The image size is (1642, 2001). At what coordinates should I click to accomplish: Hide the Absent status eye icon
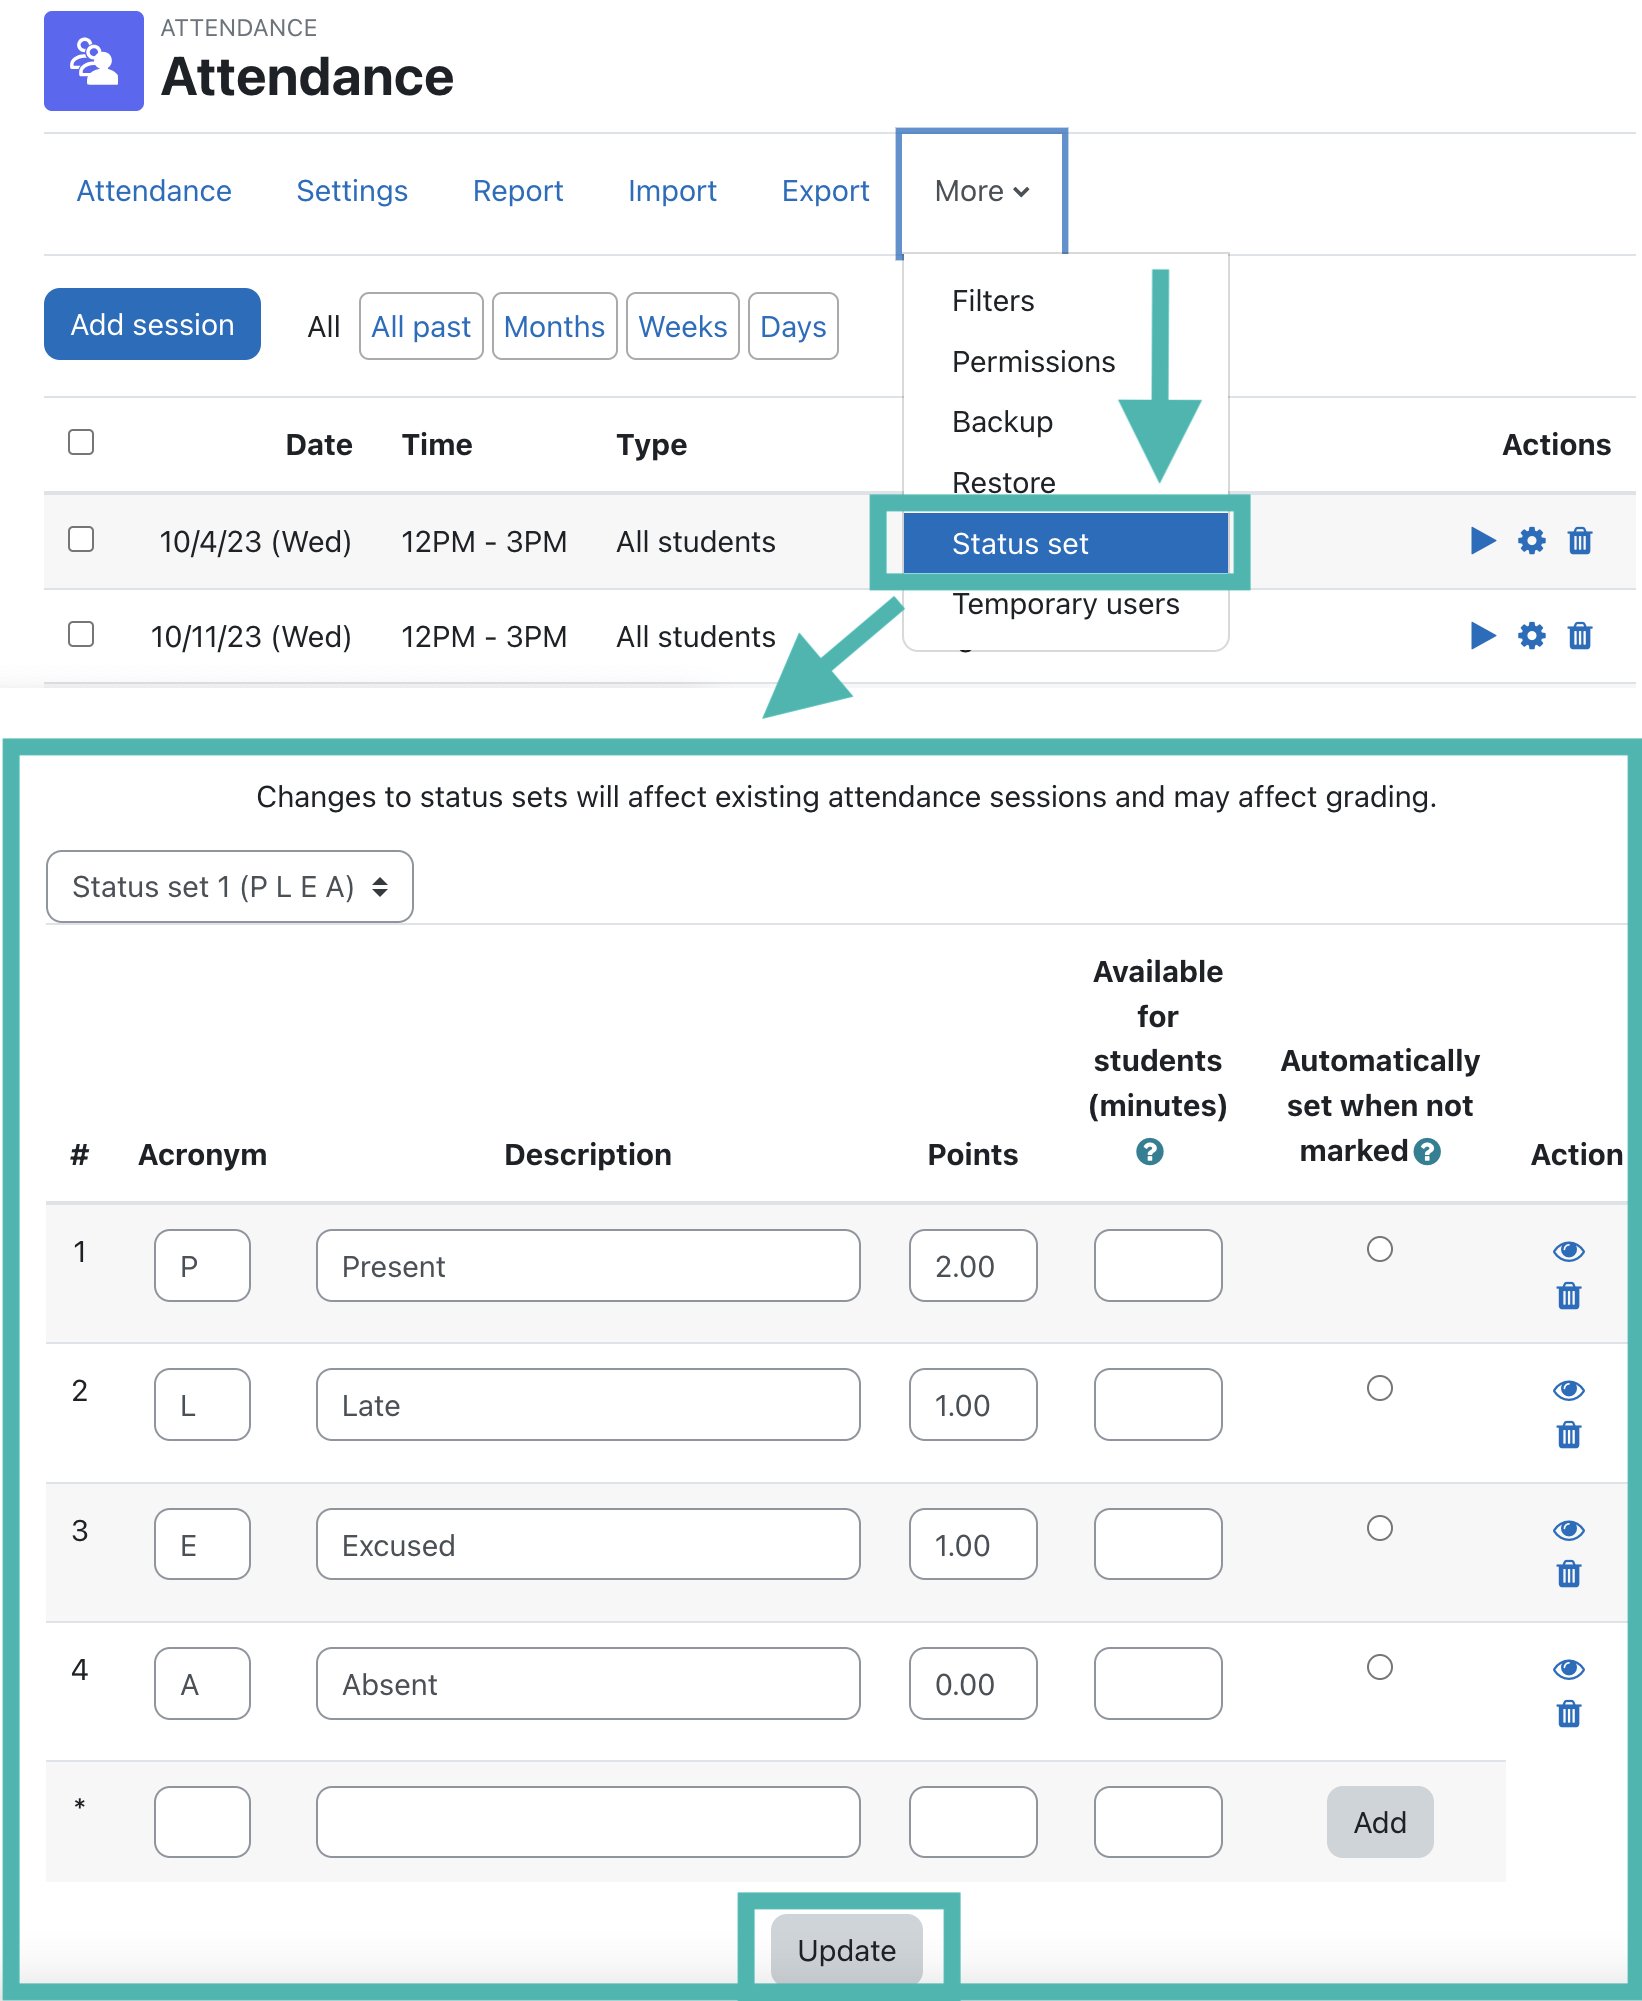(x=1569, y=1669)
